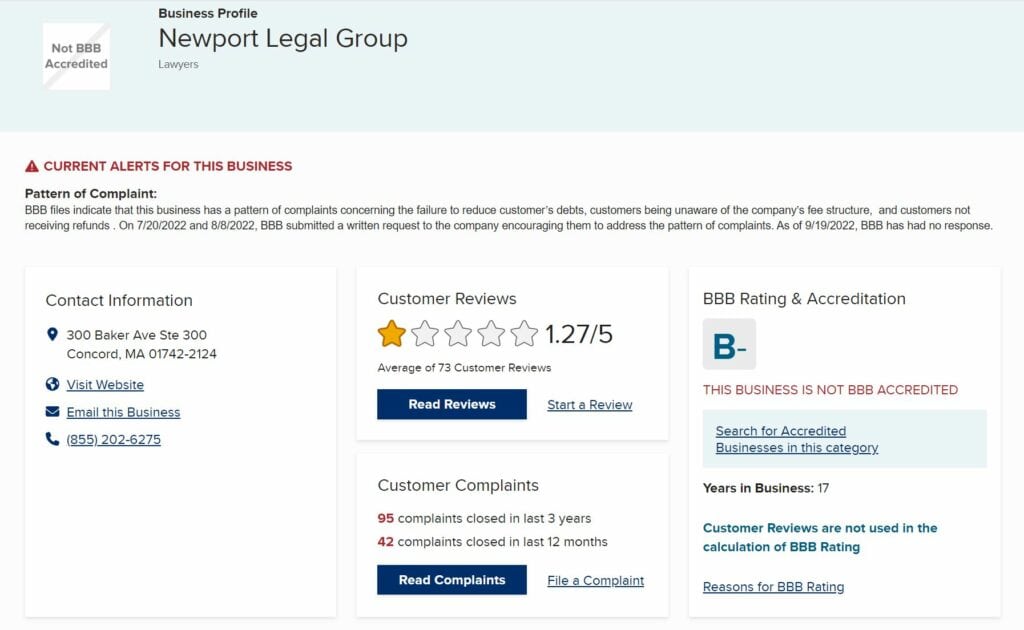The image size is (1024, 630).
Task: Click Customer Reviews are not used notice
Action: [820, 537]
